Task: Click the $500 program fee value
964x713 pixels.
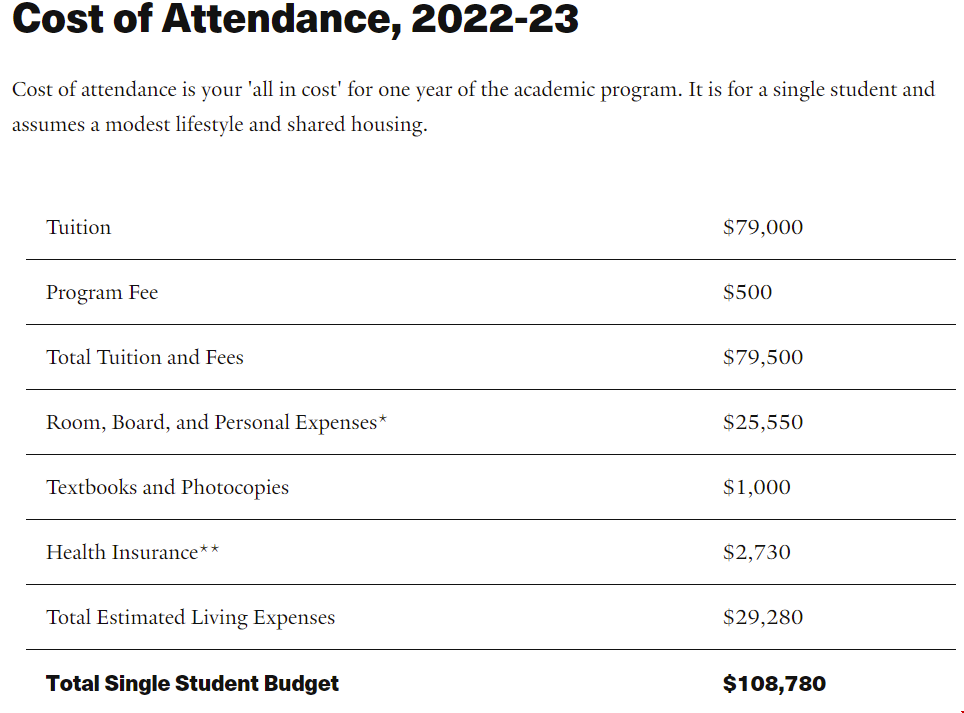Action: 748,292
